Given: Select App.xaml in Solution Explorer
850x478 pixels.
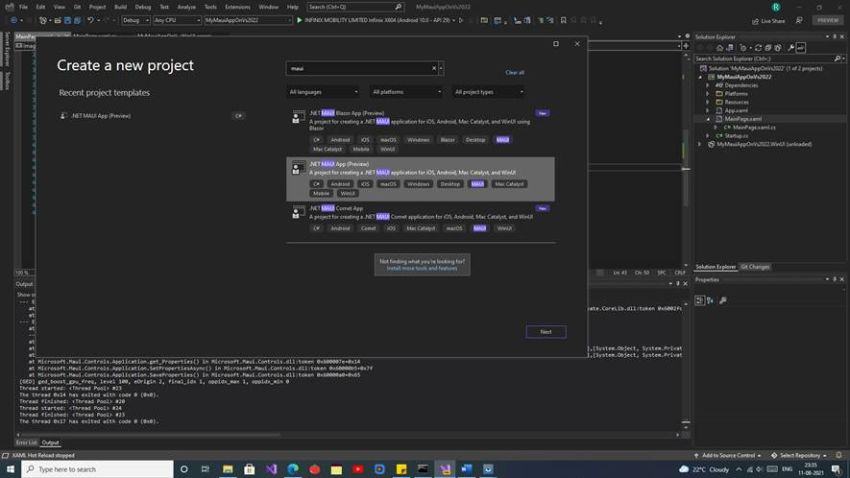Looking at the screenshot, I should [x=737, y=111].
